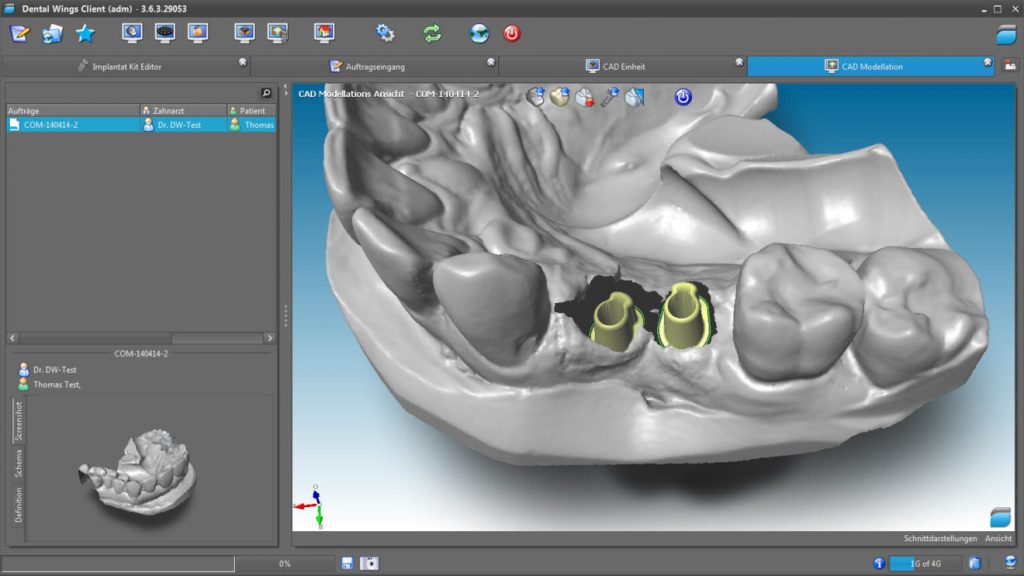Click the 1G of 4G memory bar

click(925, 564)
